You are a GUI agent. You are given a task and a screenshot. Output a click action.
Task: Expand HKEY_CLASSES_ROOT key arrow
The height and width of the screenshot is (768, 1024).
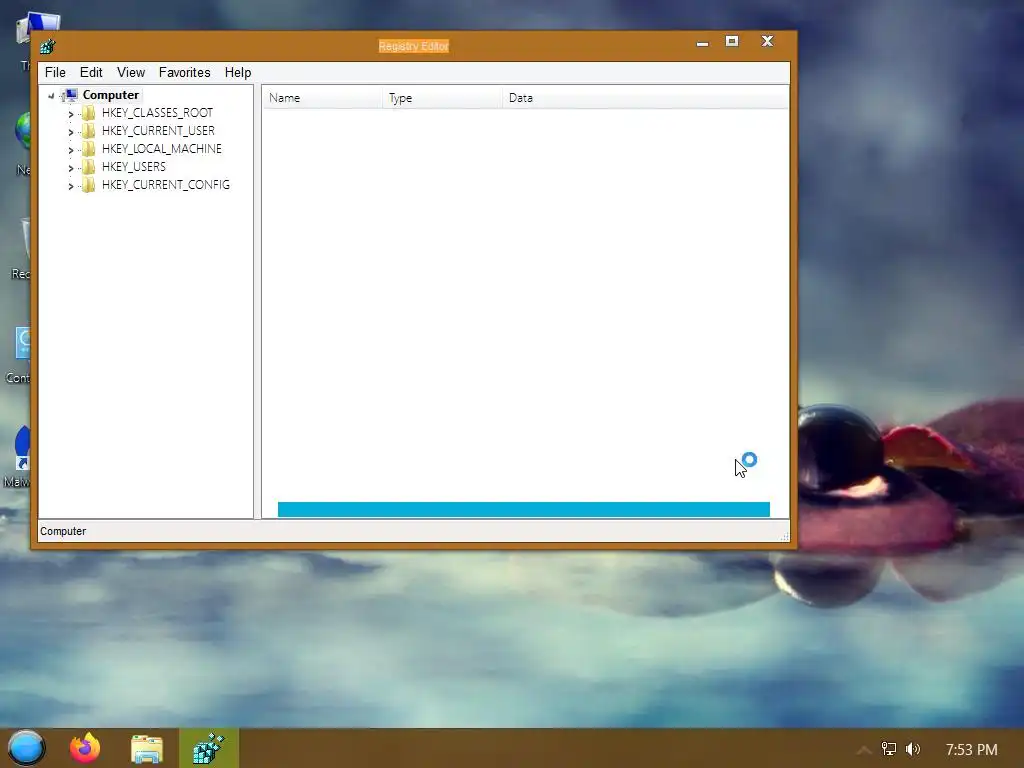click(71, 114)
